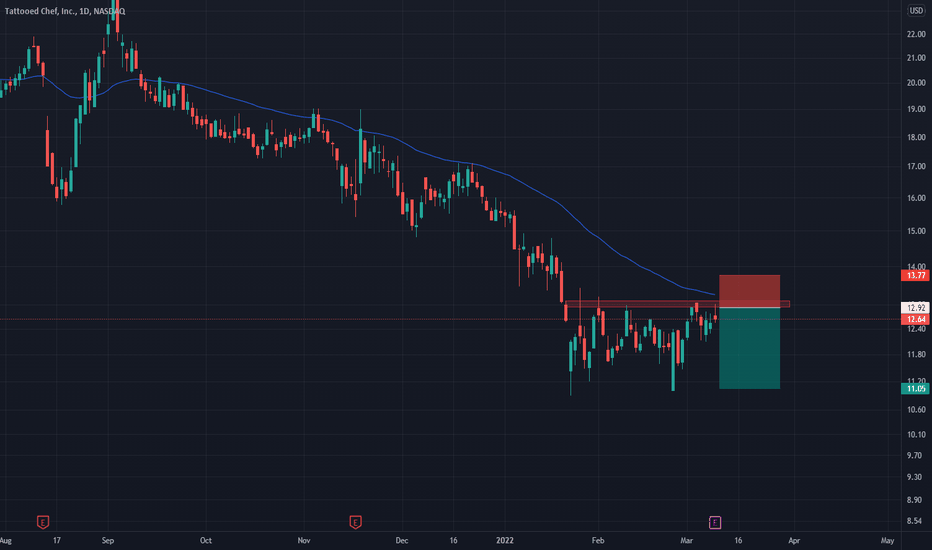Image resolution: width=932 pixels, height=550 pixels.
Task: Click the 14.00 price axis label
Action: coord(916,266)
